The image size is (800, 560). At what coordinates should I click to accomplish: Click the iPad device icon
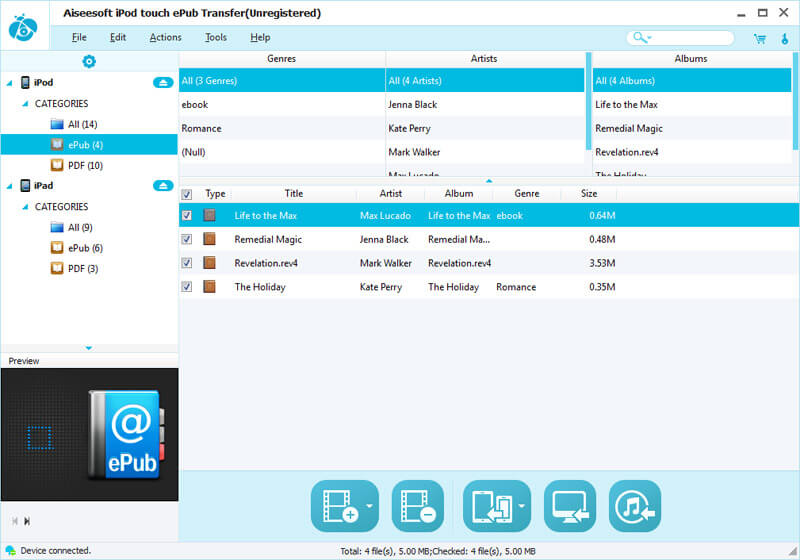(x=25, y=185)
